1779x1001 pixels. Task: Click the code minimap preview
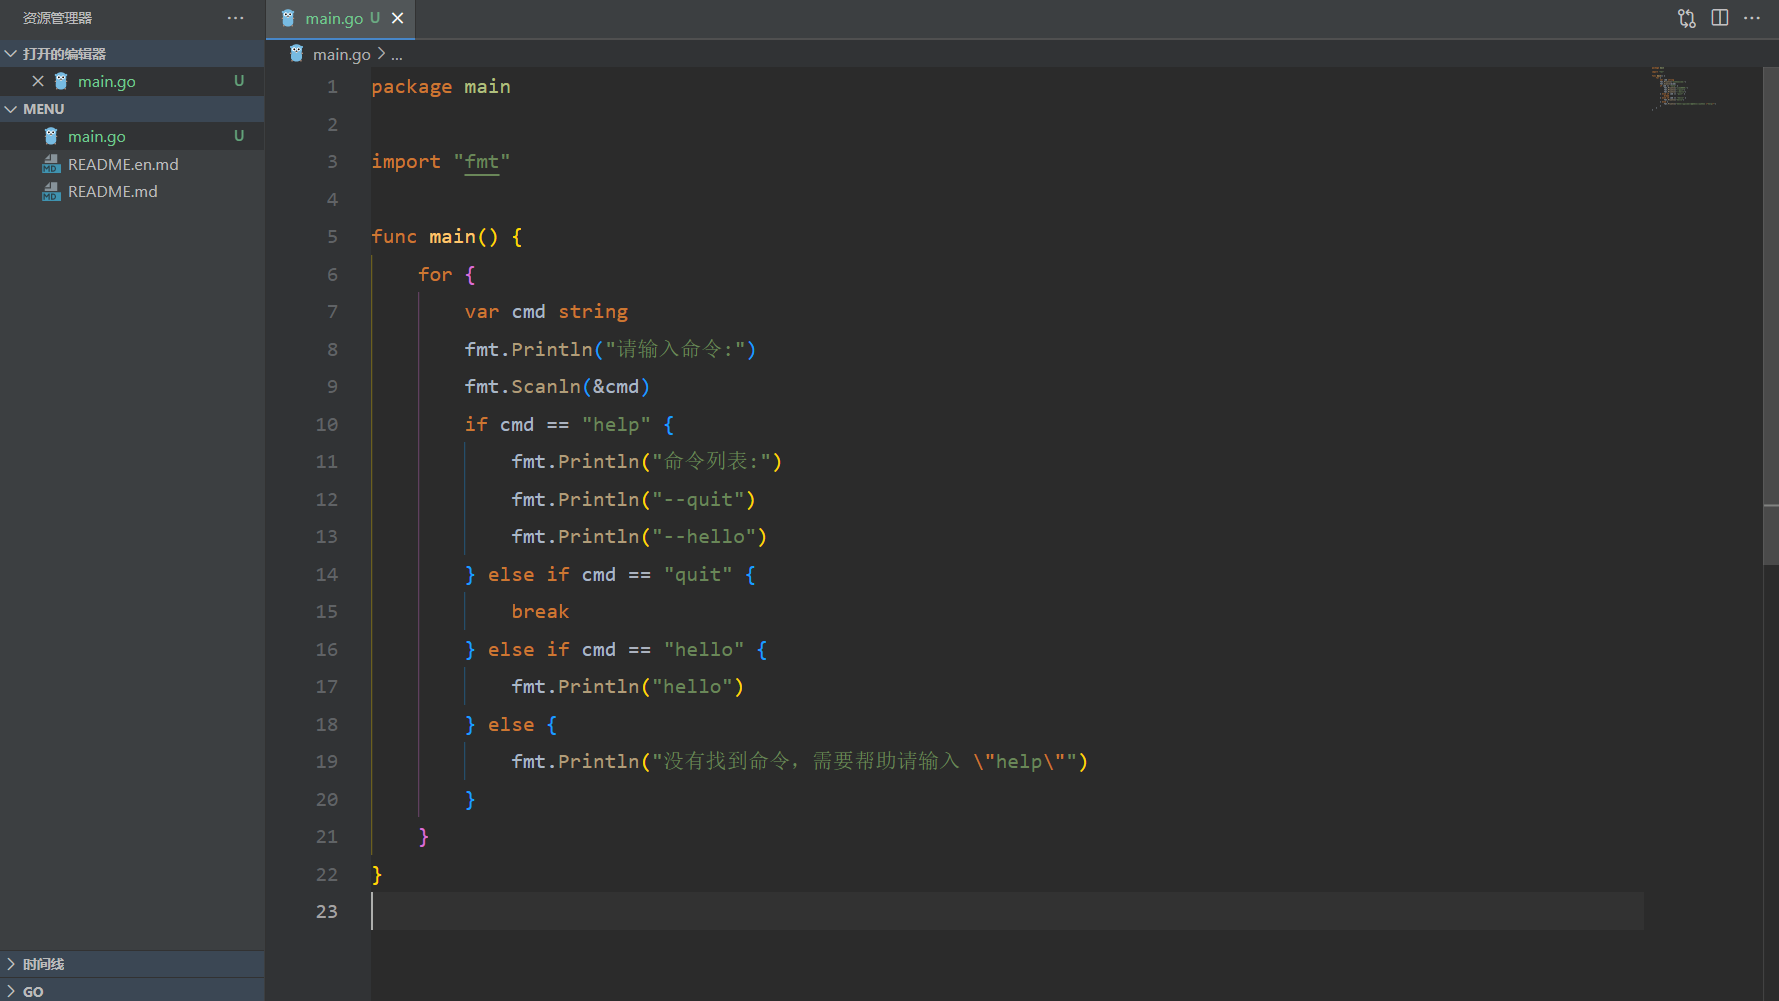1684,88
